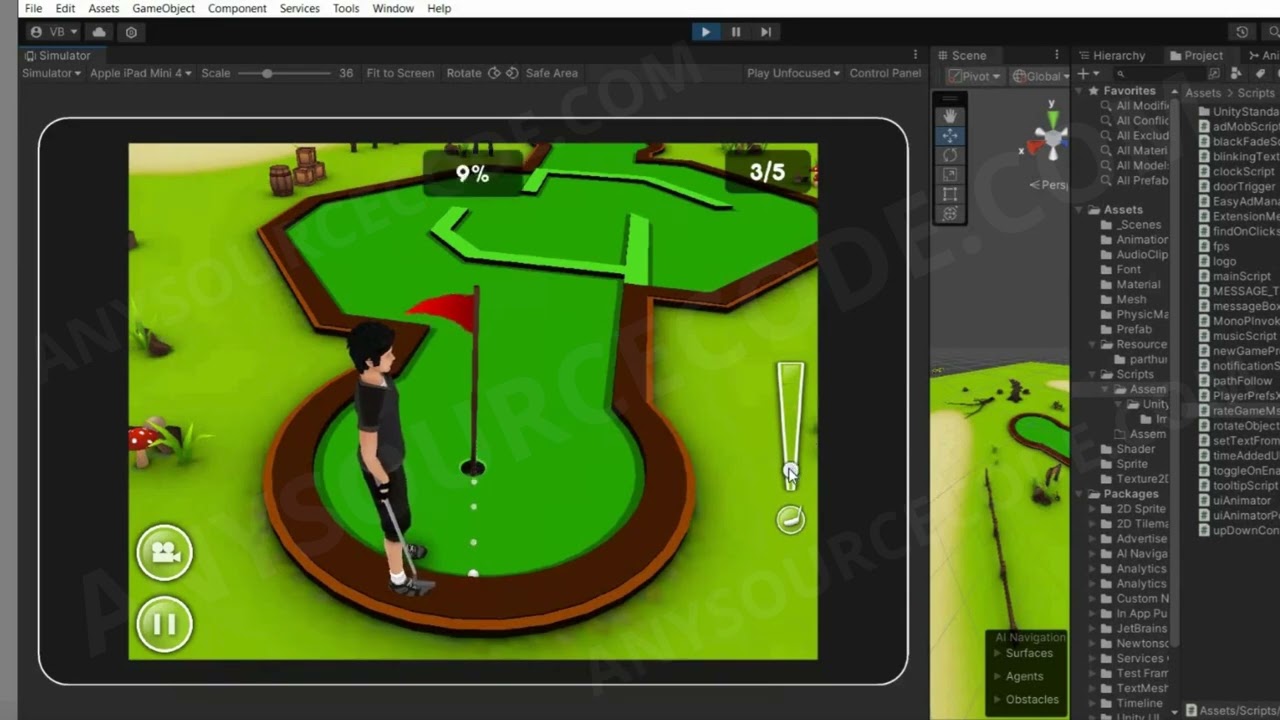Collapse the Packages folder tree
Image resolution: width=1280 pixels, height=720 pixels.
tap(1080, 494)
